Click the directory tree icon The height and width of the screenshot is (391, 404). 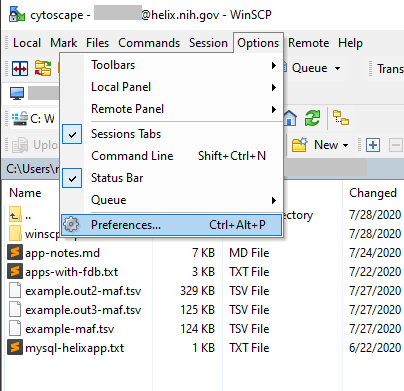[341, 118]
